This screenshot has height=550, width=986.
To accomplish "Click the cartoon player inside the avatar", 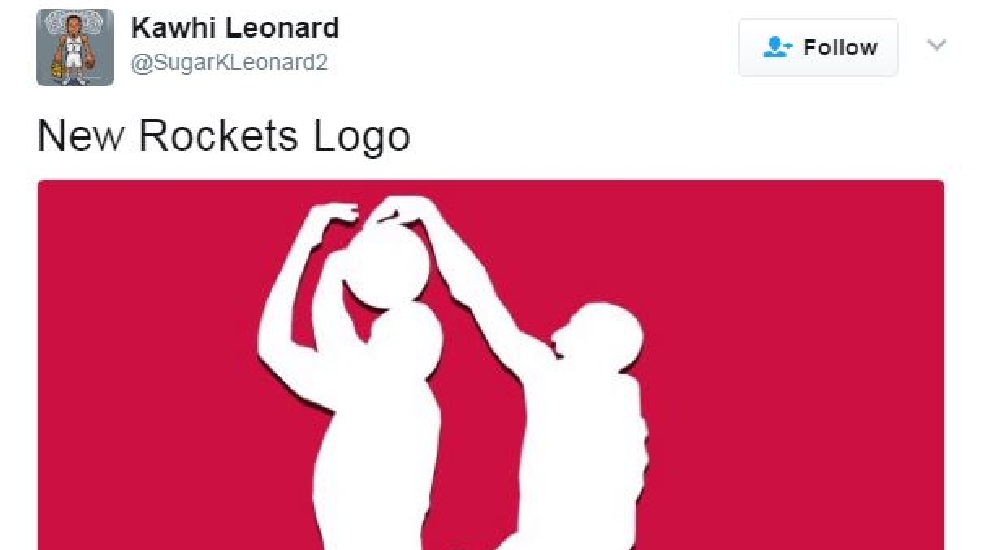I will coord(74,49).
